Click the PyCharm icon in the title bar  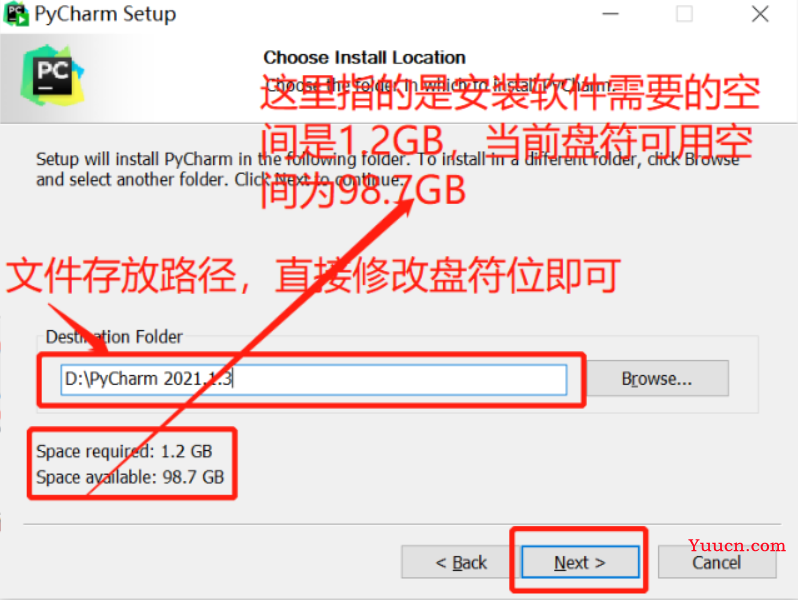pos(15,14)
